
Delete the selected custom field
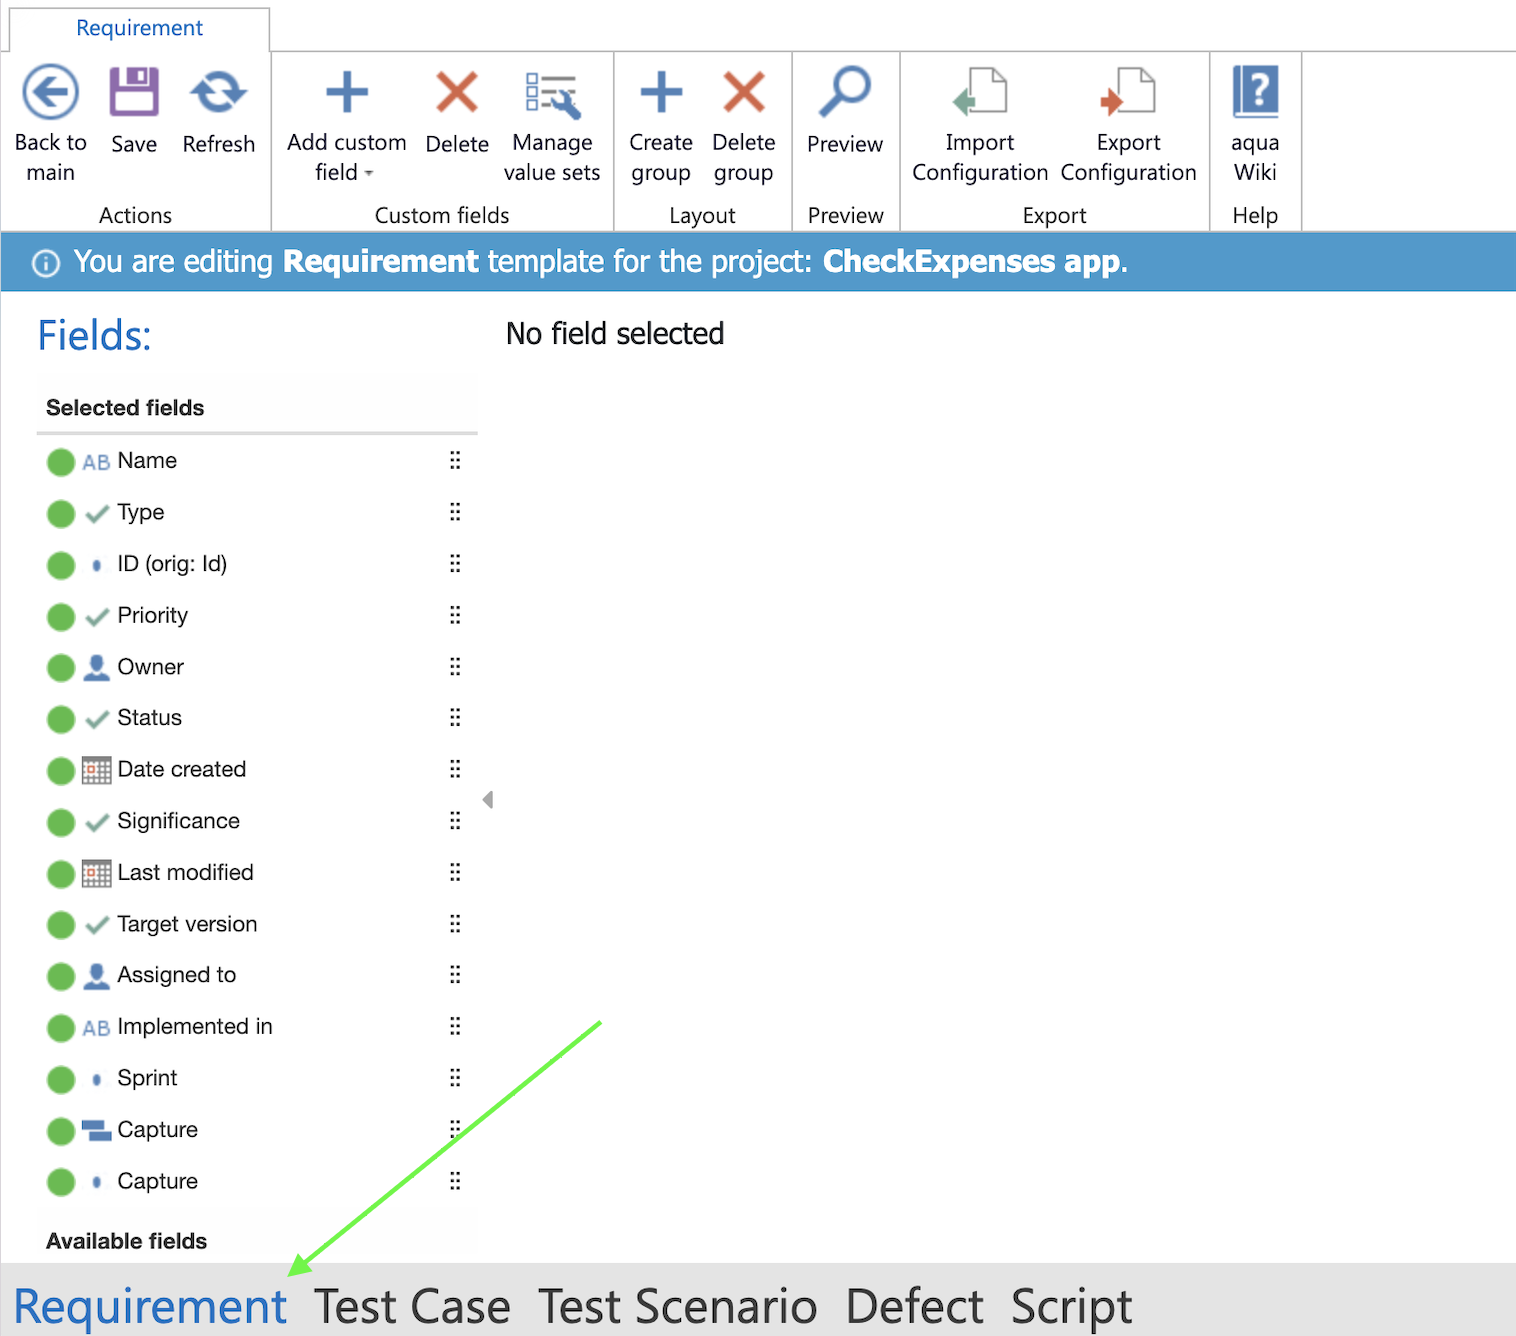(457, 93)
